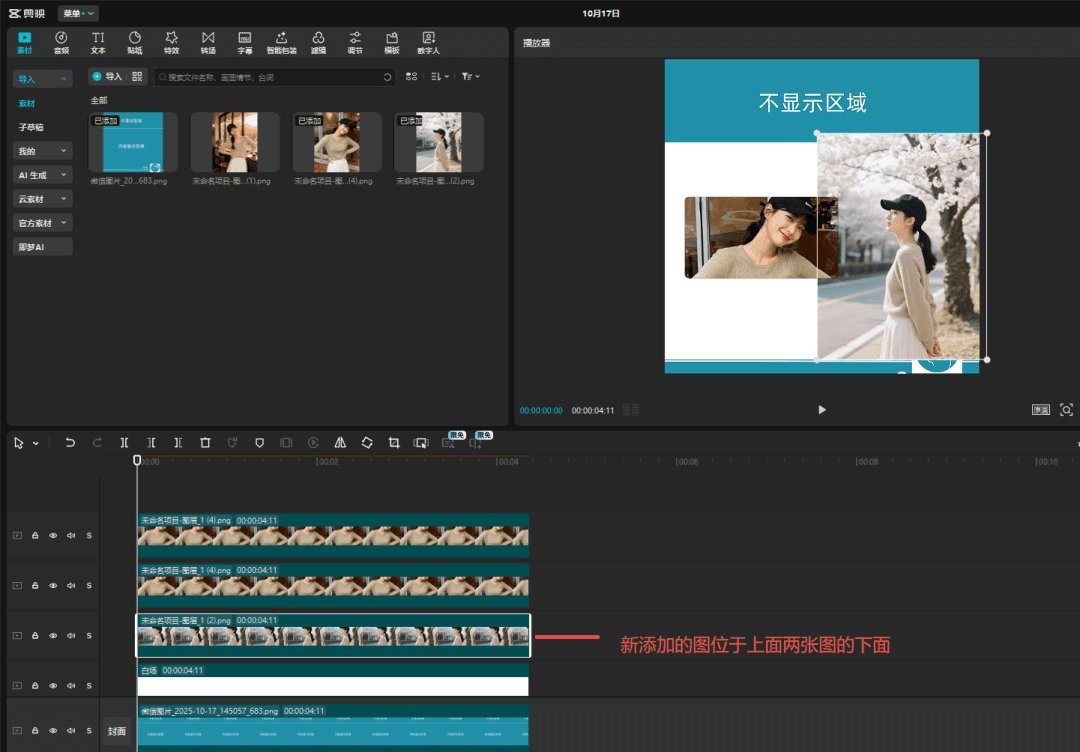Screen dimensions: 1080x752
Task: Lock the 白场 track
Action: click(x=35, y=686)
